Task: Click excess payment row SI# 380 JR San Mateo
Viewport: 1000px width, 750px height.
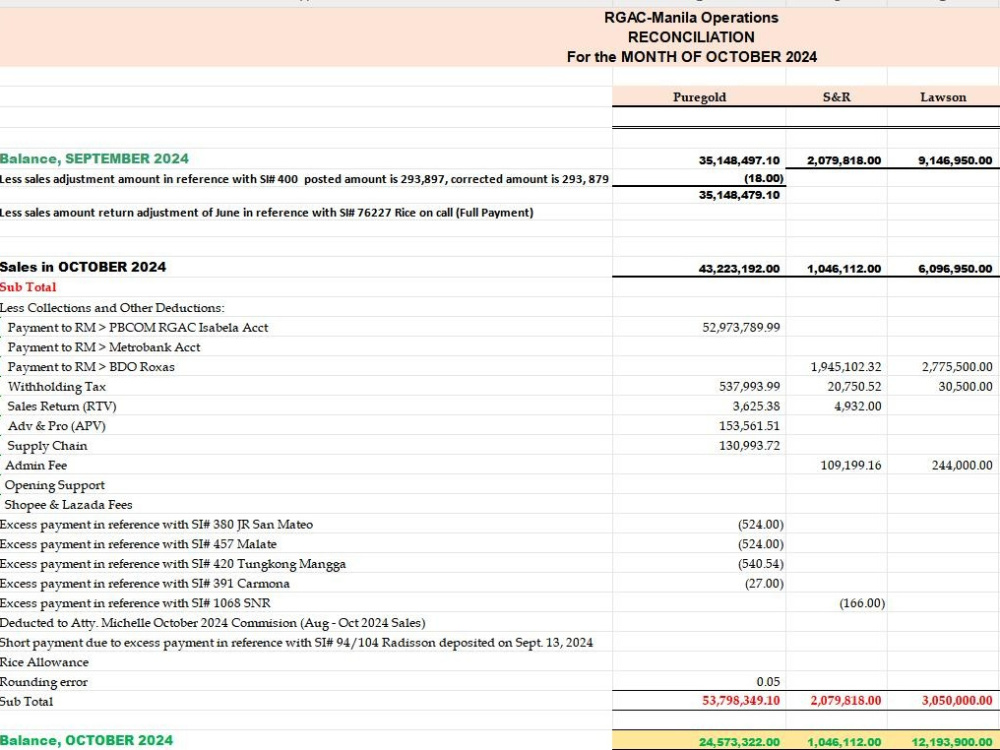Action: (156, 525)
